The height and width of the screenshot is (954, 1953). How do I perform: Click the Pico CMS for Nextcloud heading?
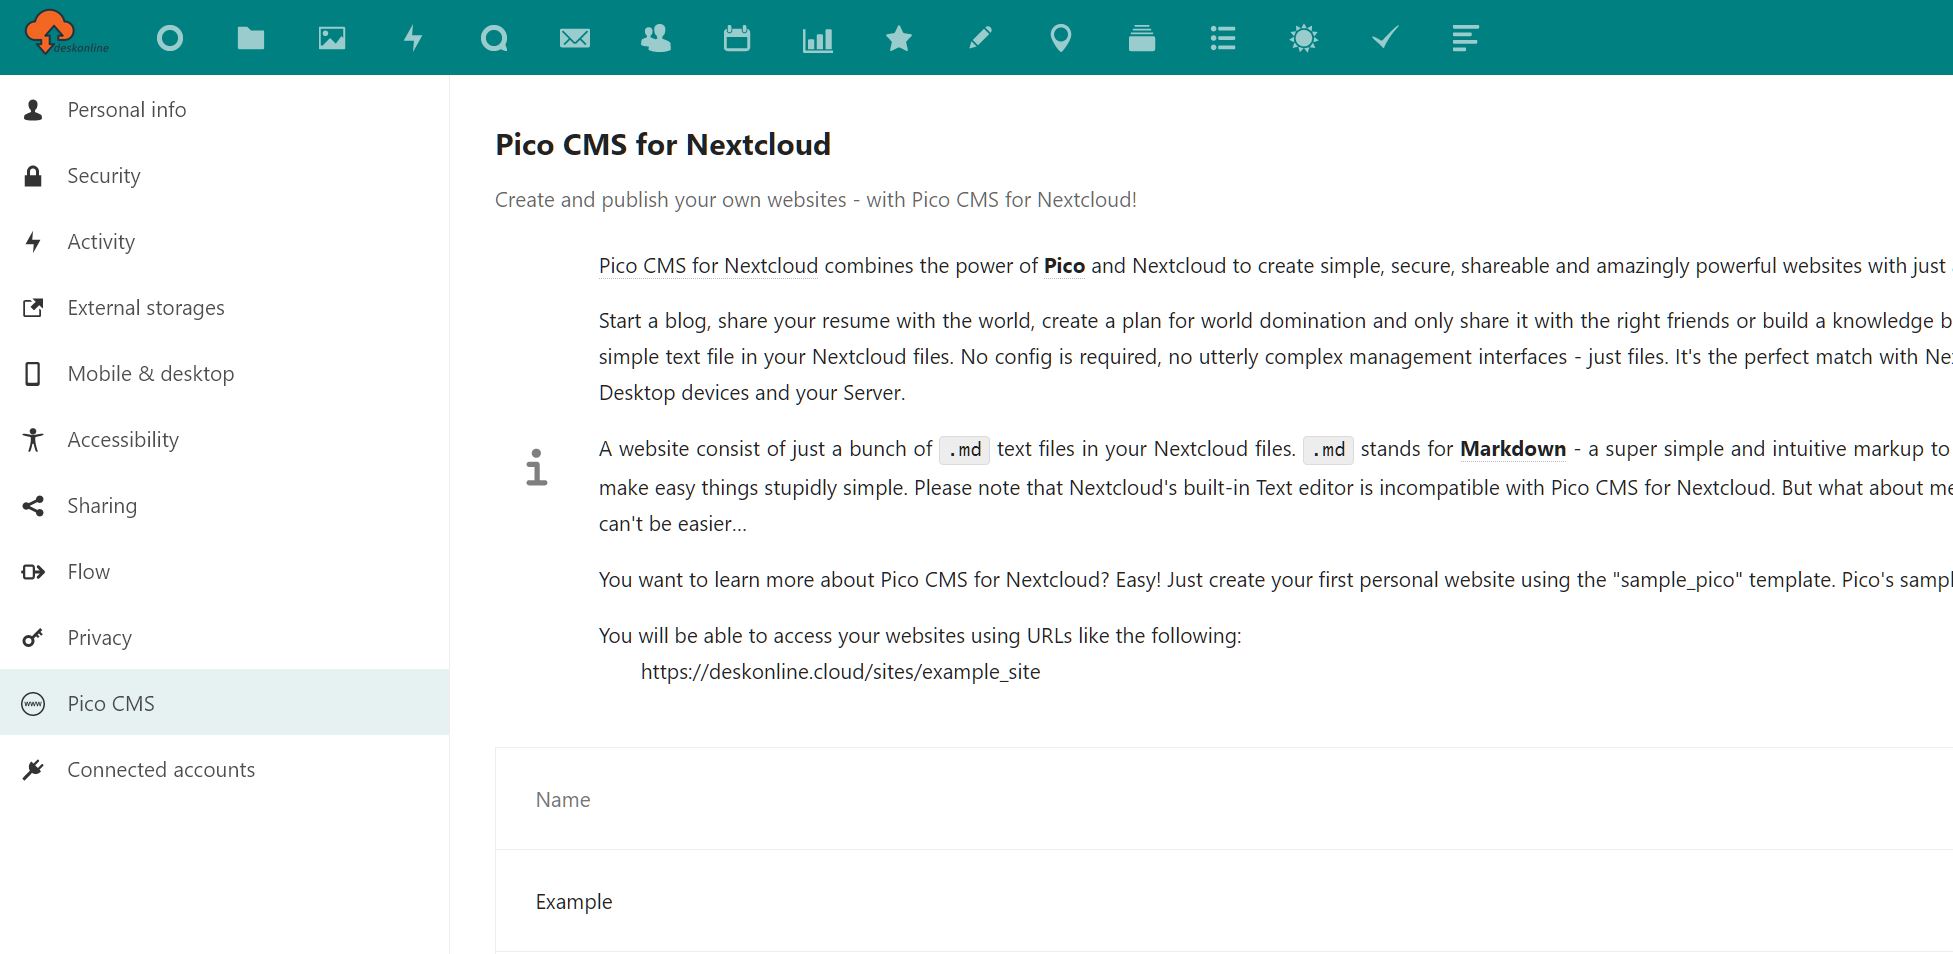(x=663, y=145)
